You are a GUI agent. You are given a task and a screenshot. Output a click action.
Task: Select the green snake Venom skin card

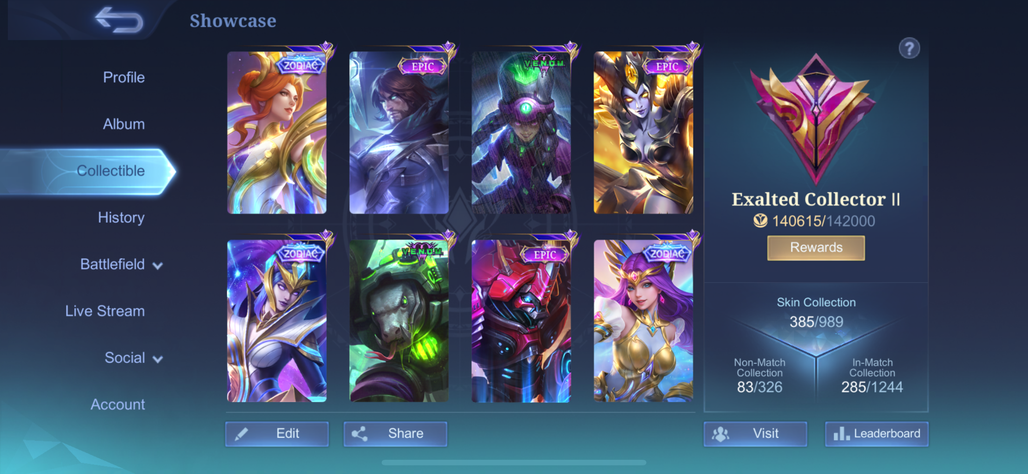pos(399,321)
